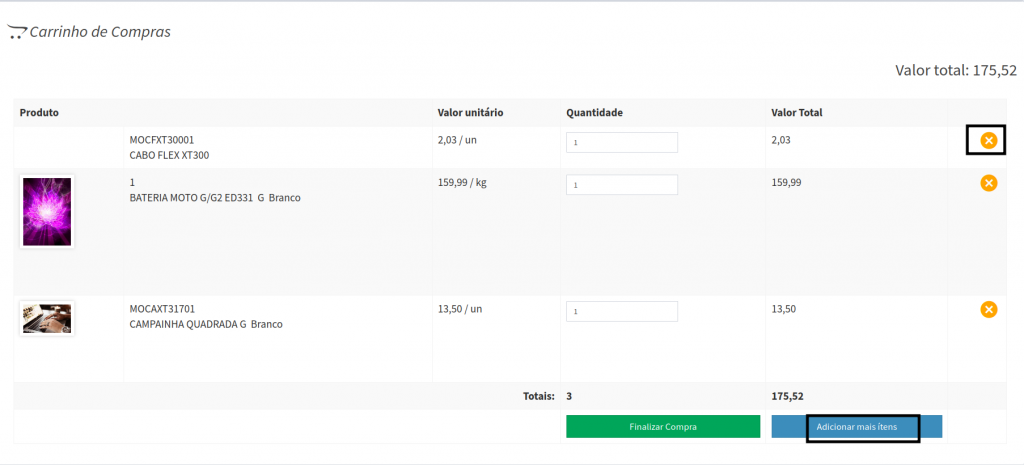
Task: Click the Produto column header
Action: coord(39,113)
